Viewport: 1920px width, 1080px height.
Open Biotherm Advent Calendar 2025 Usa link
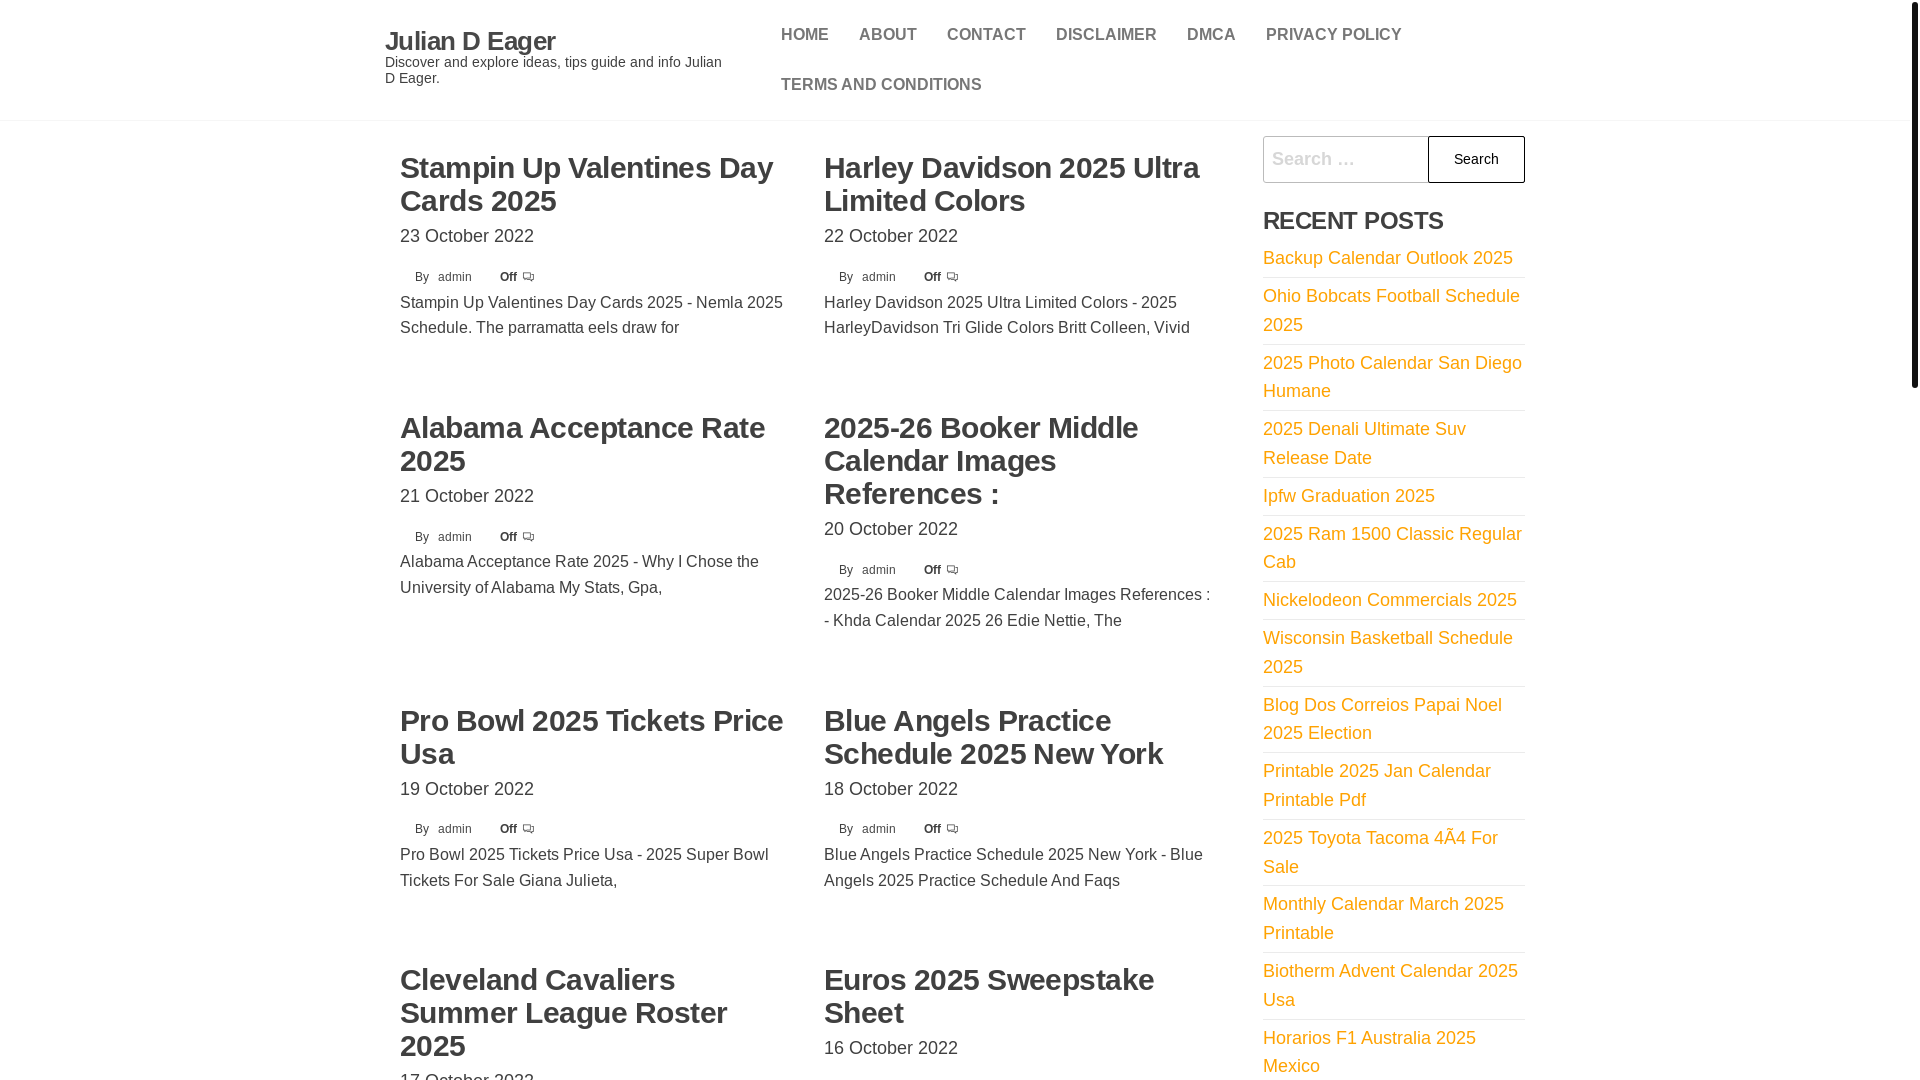pyautogui.click(x=1390, y=985)
